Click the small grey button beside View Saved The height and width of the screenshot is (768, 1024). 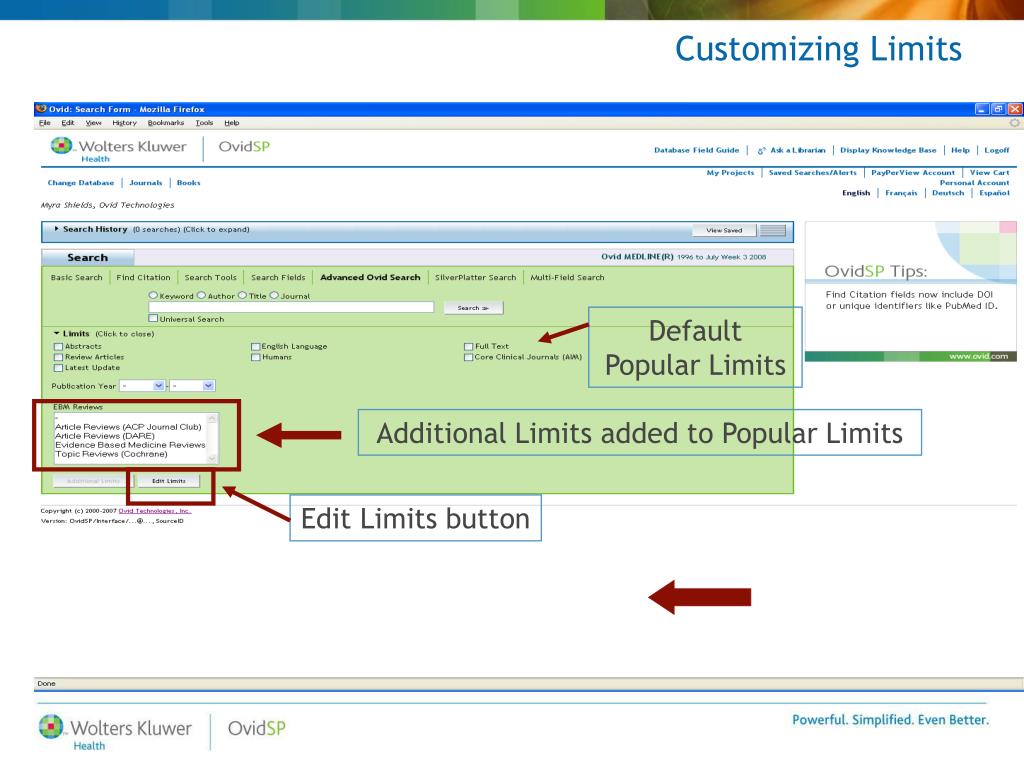pyautogui.click(x=773, y=230)
